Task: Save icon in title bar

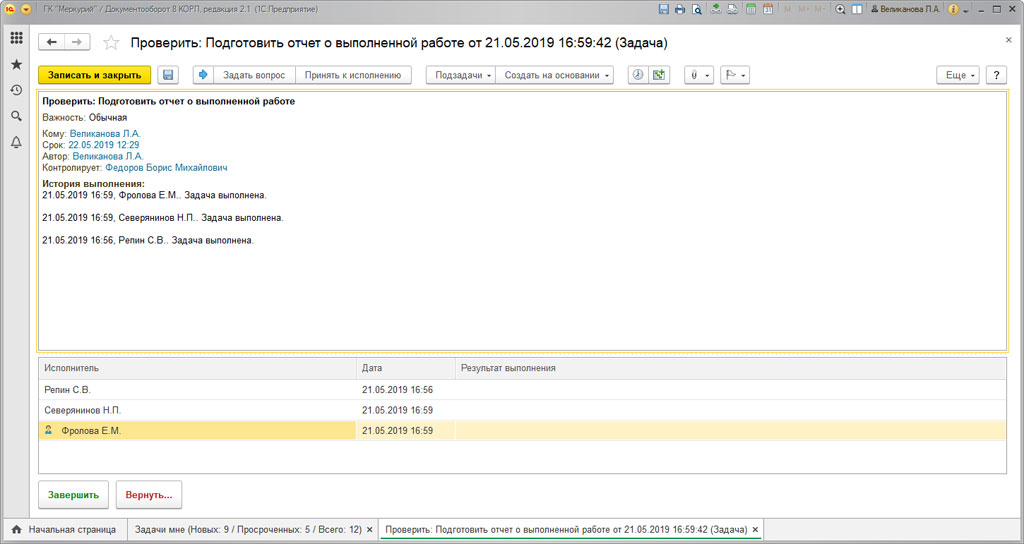Action: [664, 9]
